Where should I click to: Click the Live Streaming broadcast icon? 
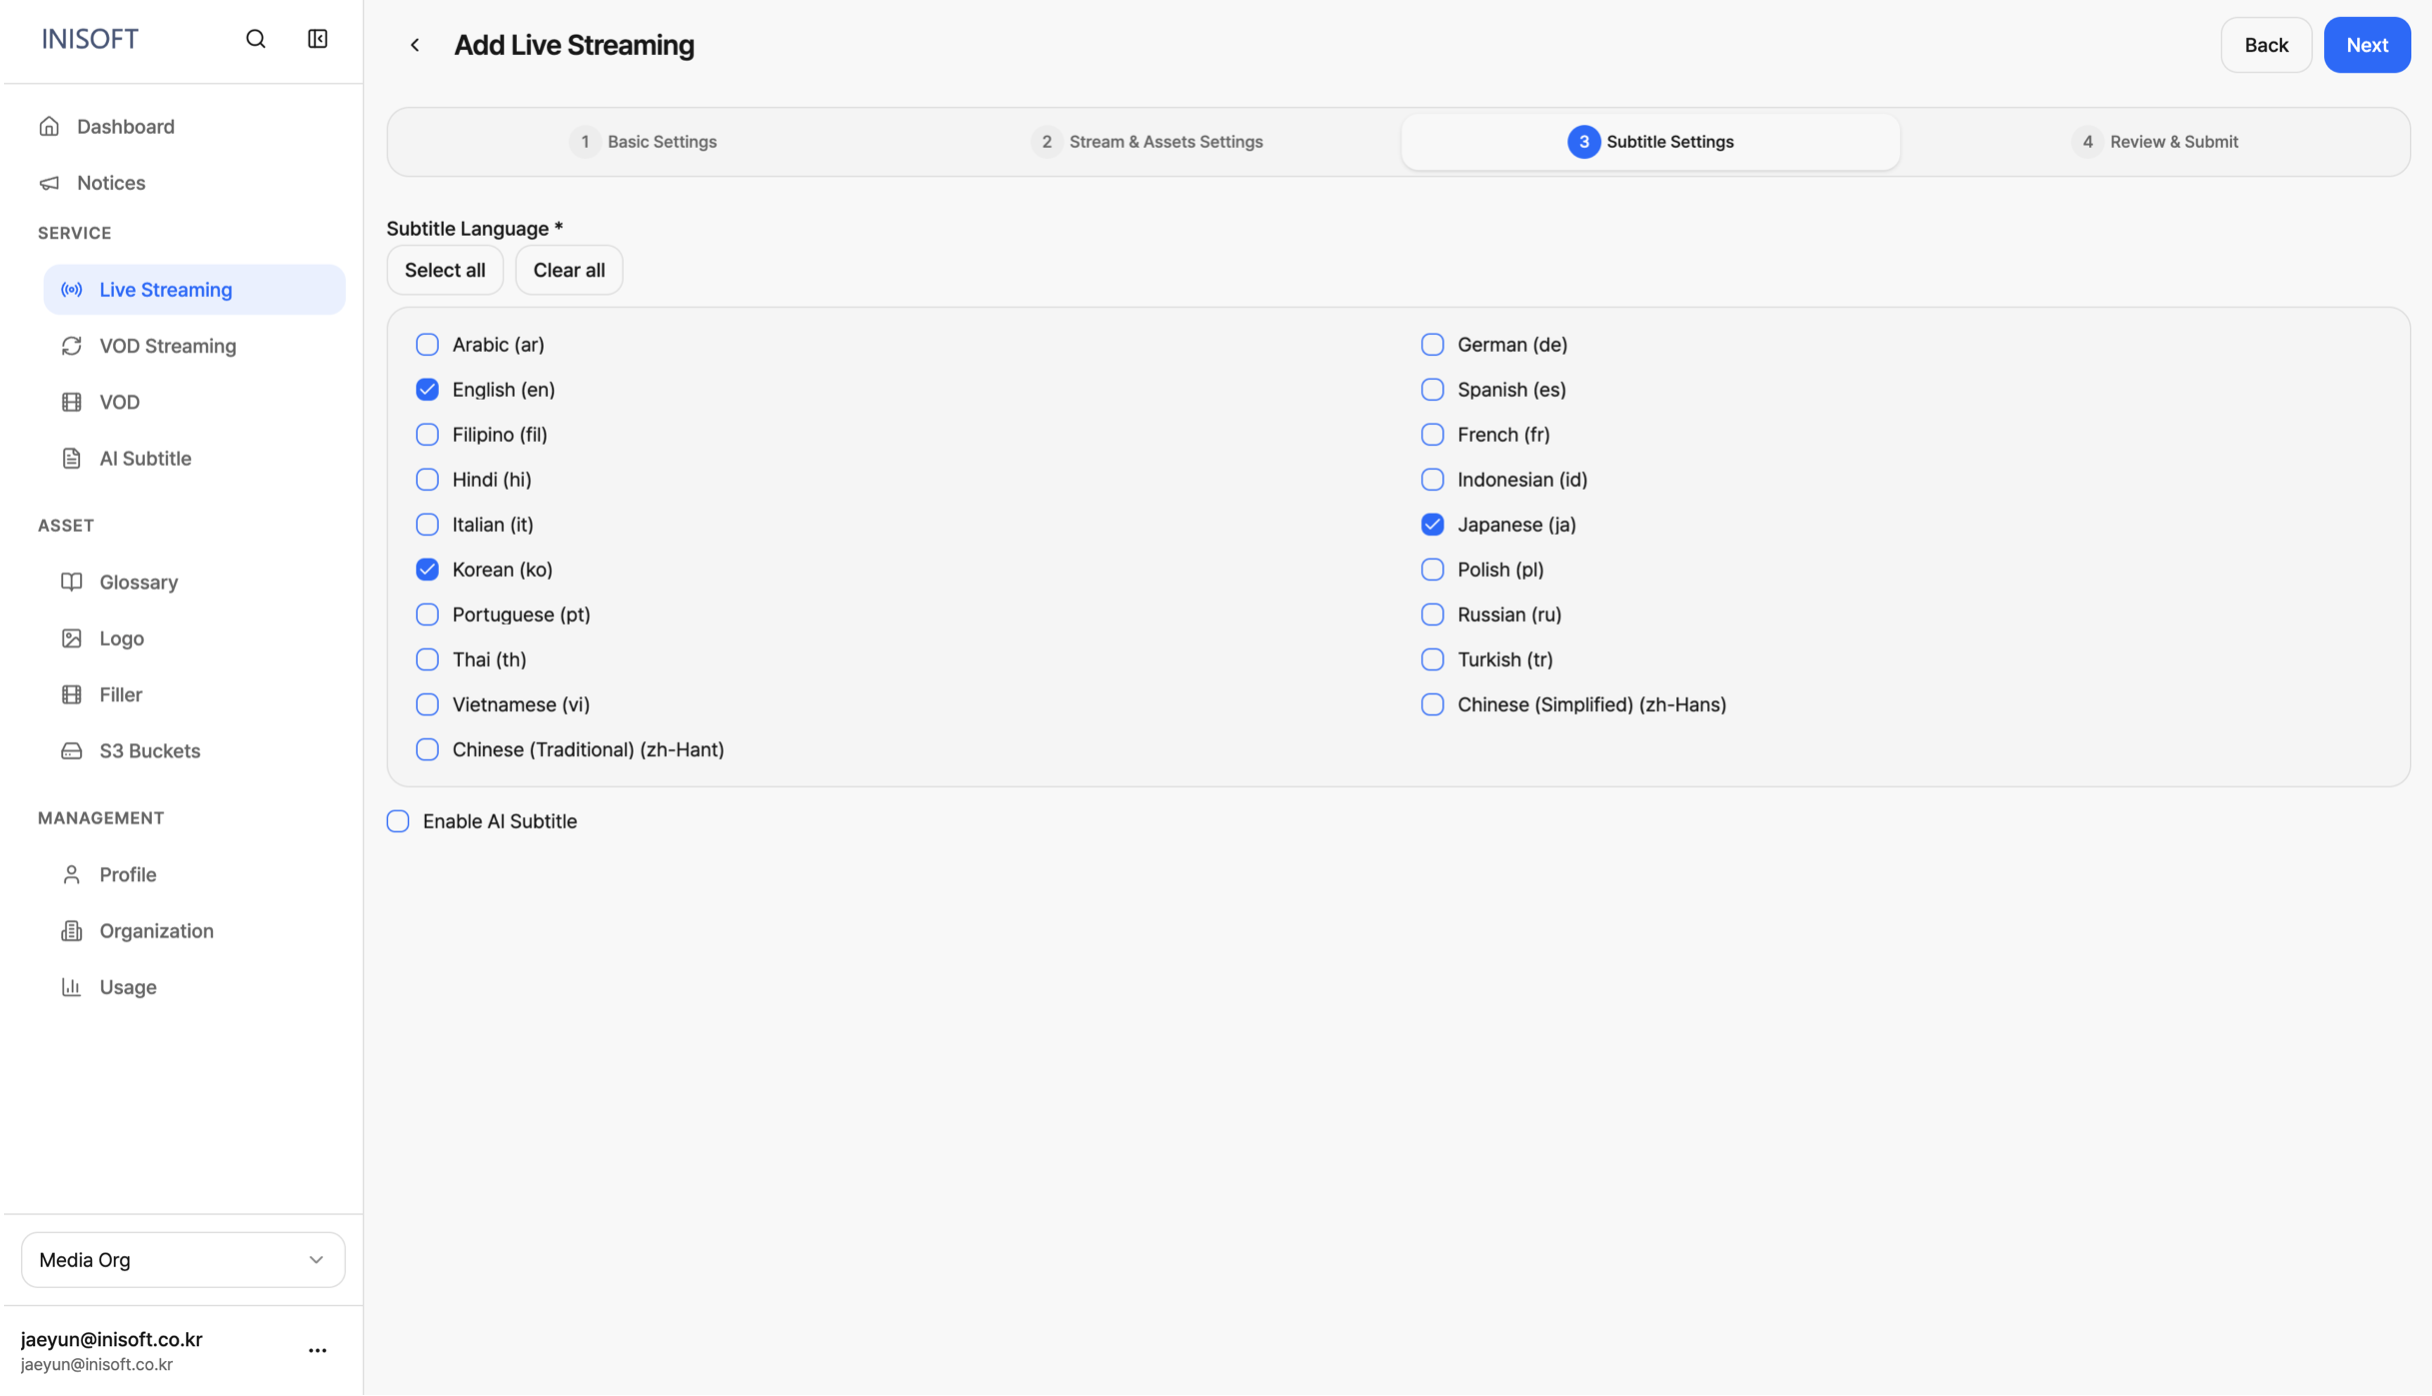(71, 290)
